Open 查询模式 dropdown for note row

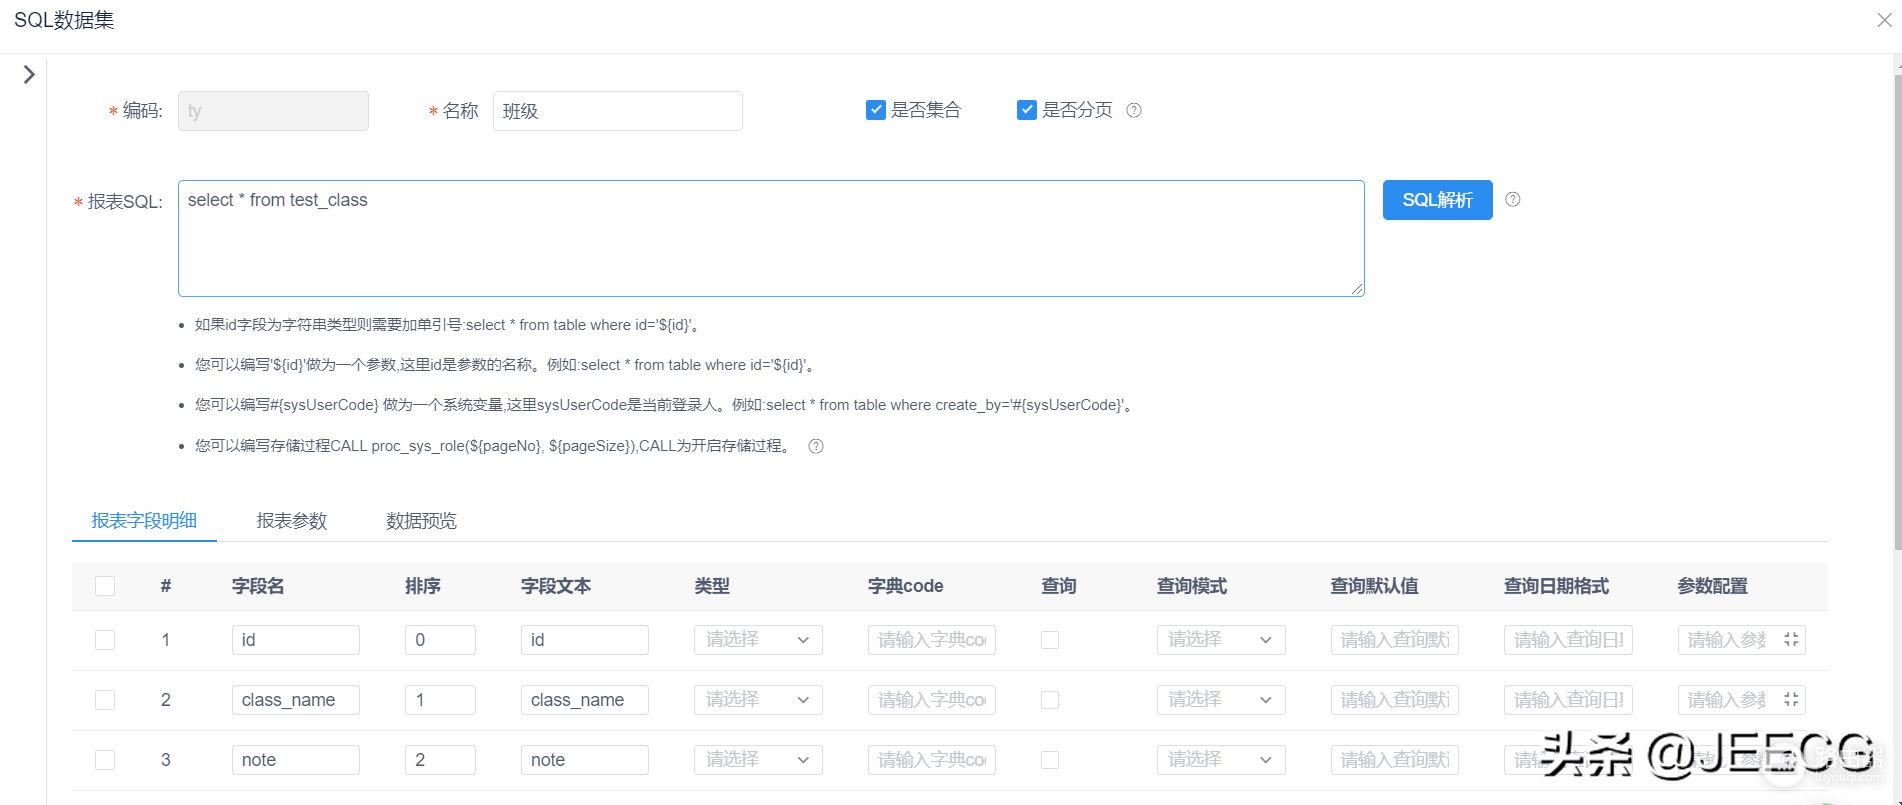coord(1221,760)
